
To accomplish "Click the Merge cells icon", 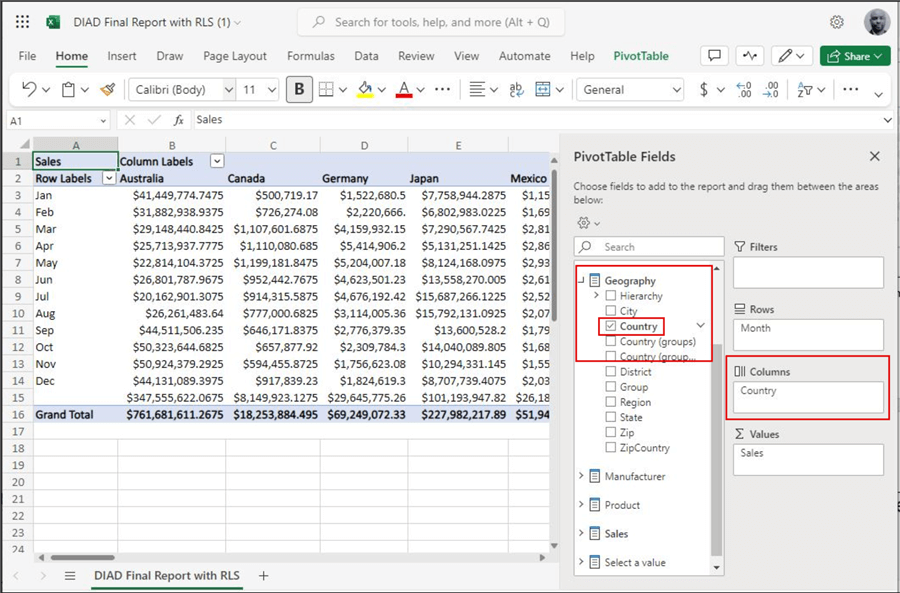I will click(543, 90).
